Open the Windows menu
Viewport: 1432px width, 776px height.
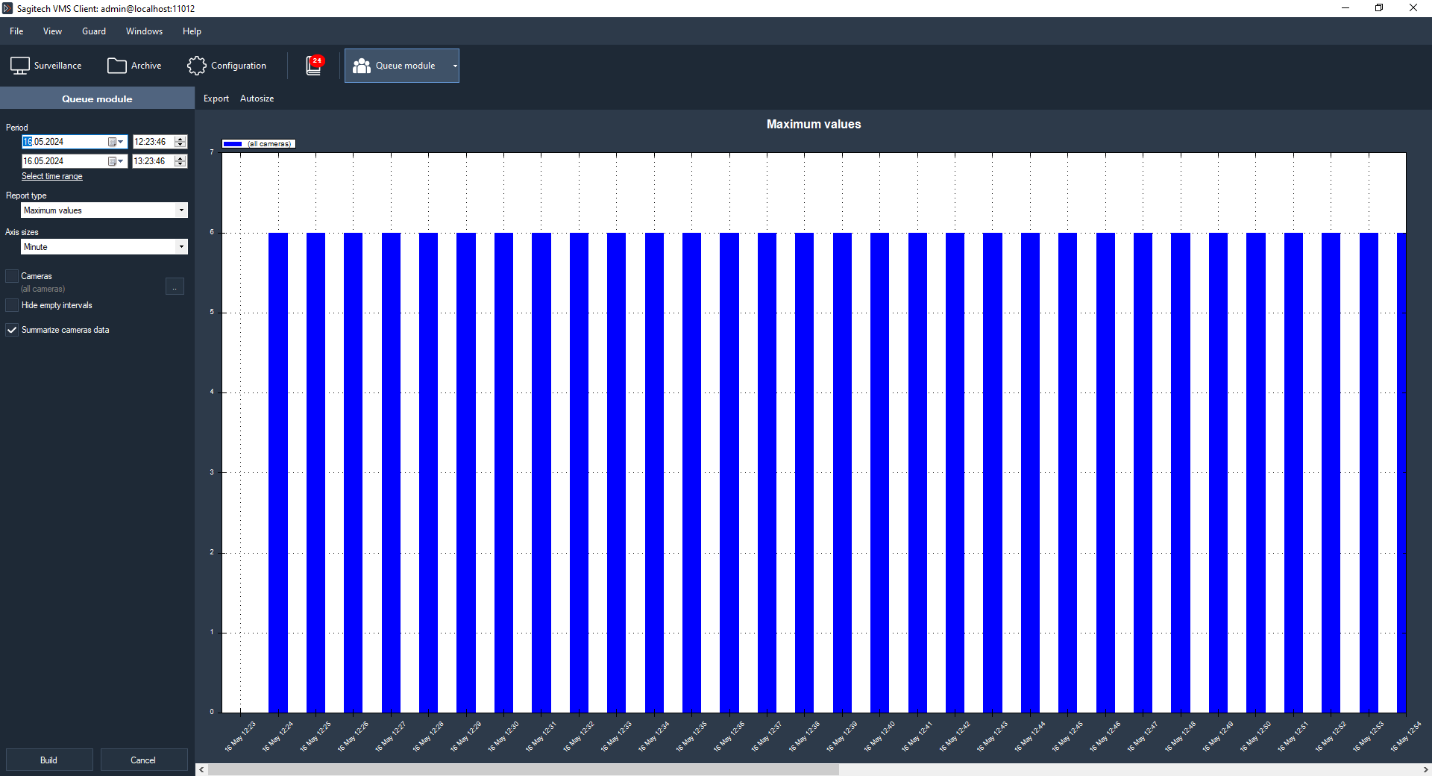(144, 31)
